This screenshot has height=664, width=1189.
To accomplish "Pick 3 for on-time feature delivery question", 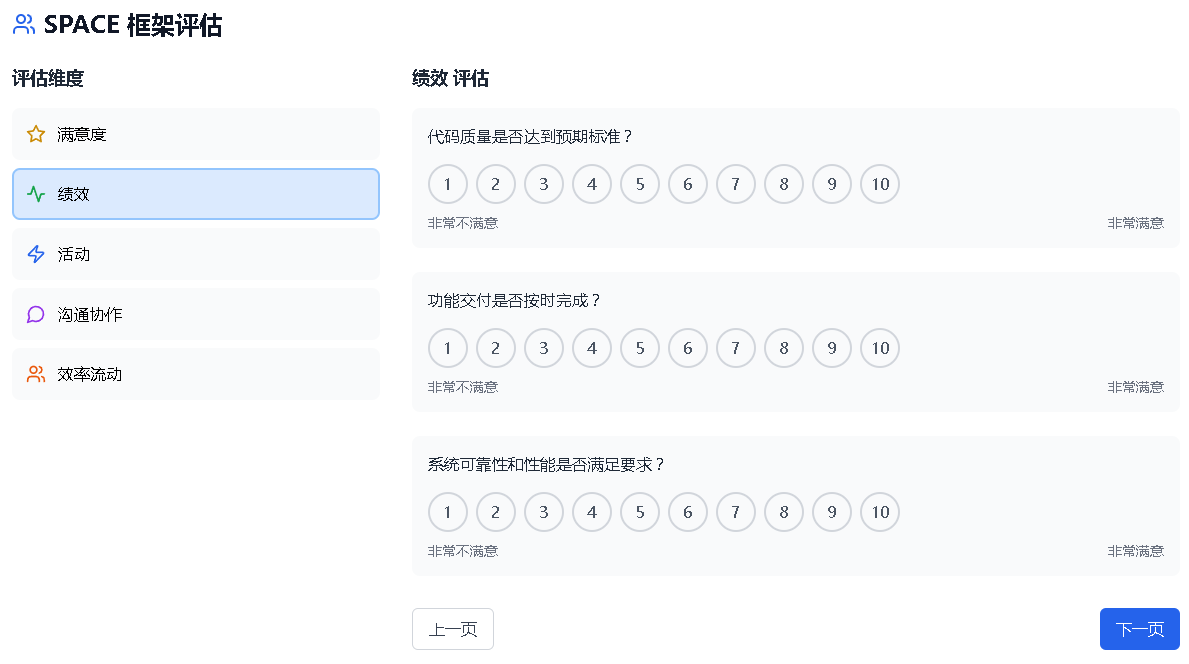I will point(544,348).
